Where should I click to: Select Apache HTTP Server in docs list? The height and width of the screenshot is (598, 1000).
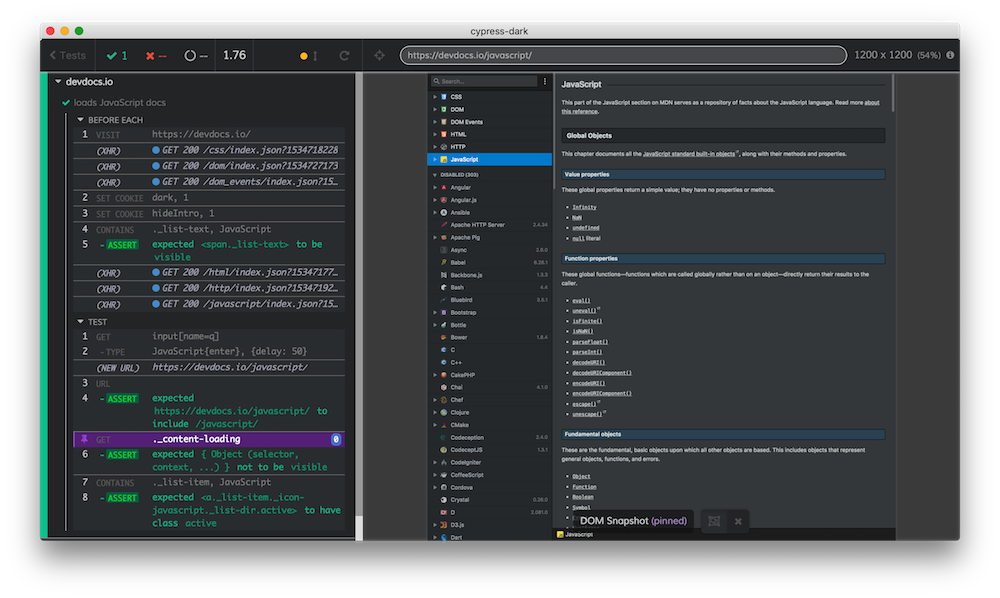click(490, 225)
